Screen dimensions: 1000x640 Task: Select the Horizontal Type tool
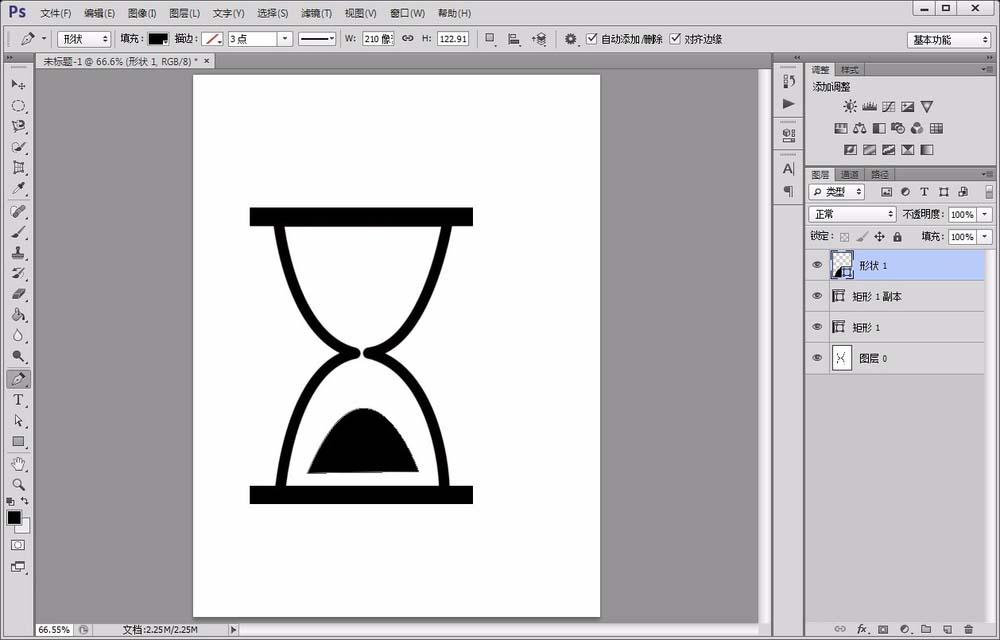click(x=18, y=400)
